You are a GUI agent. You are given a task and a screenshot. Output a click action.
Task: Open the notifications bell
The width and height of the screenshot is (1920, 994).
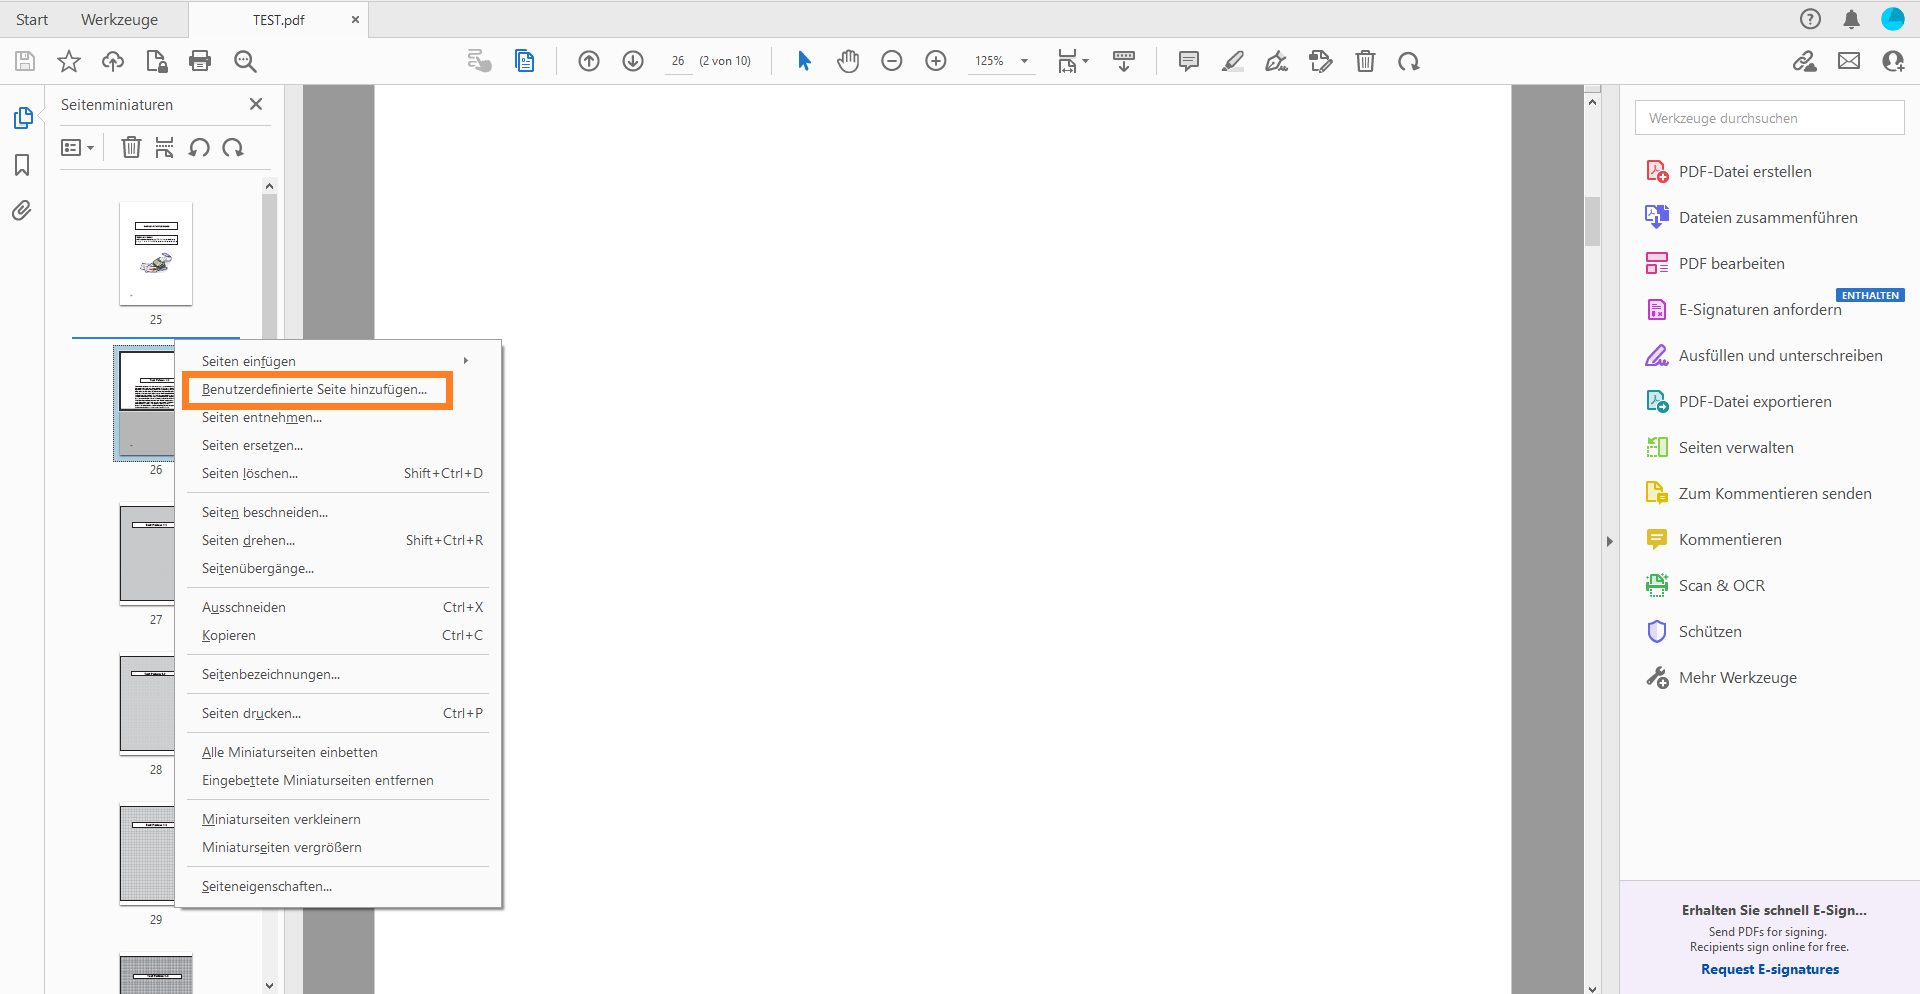[1852, 19]
